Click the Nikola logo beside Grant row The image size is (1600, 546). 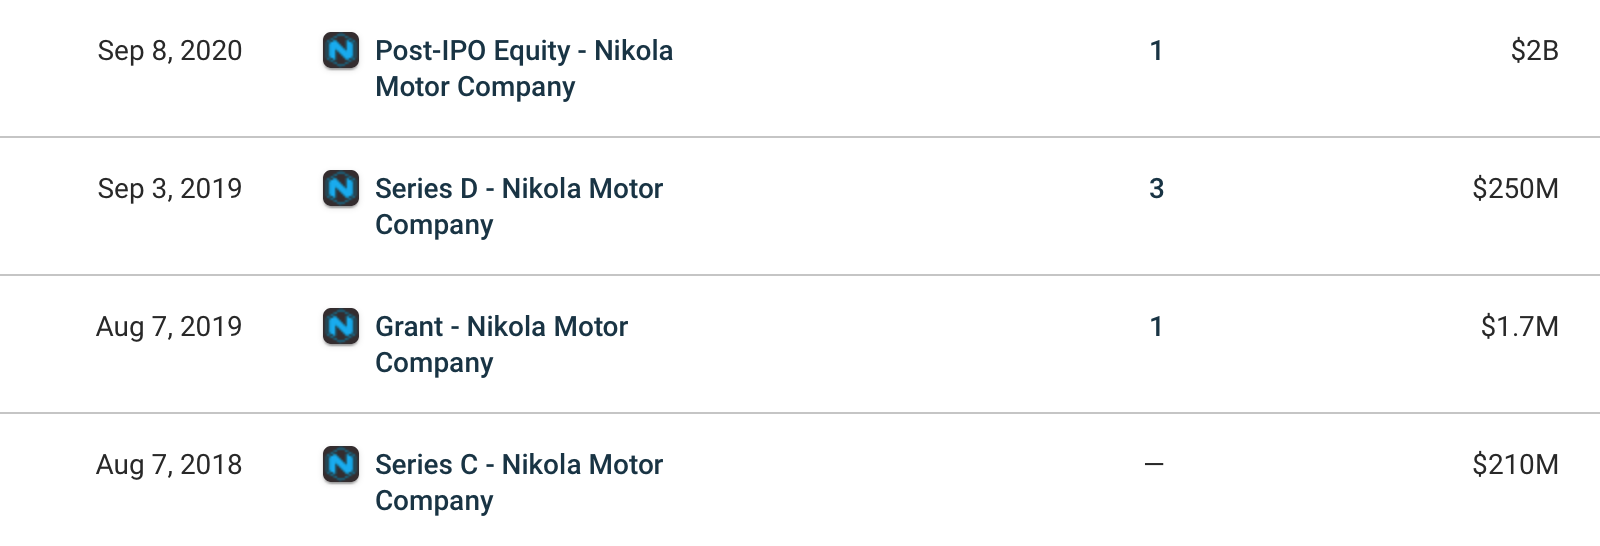pyautogui.click(x=341, y=326)
